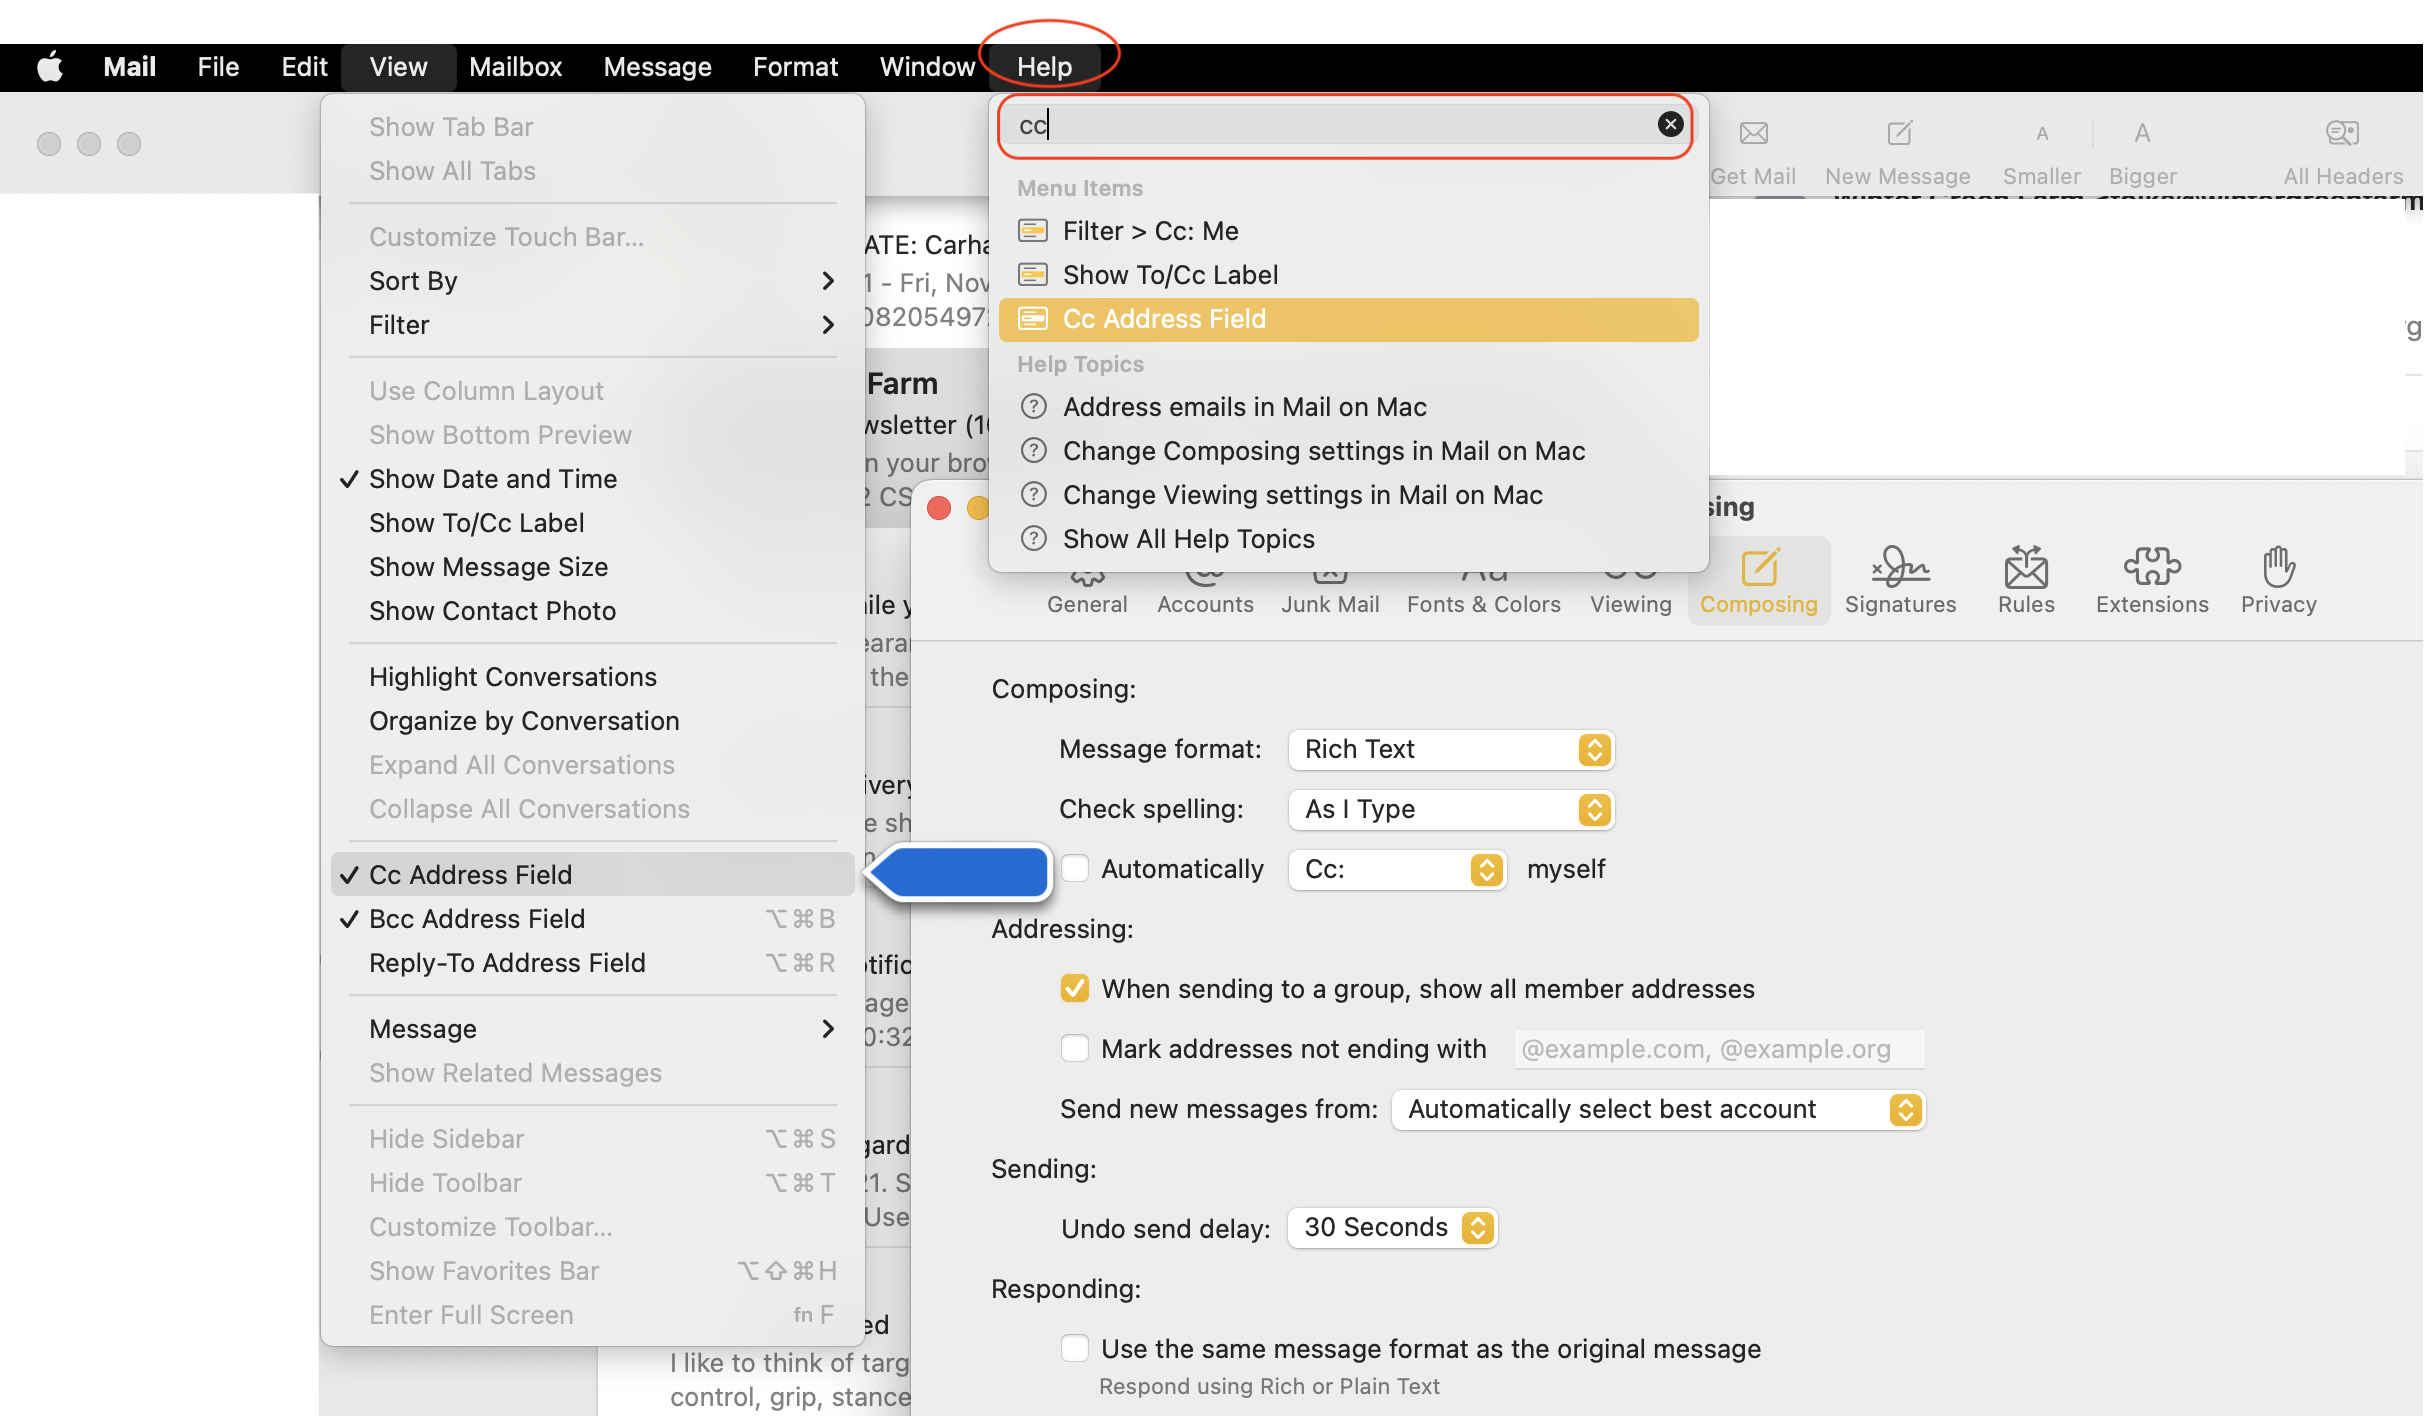Image resolution: width=2428 pixels, height=1416 pixels.
Task: Uncheck show all member addresses option
Action: point(1075,988)
